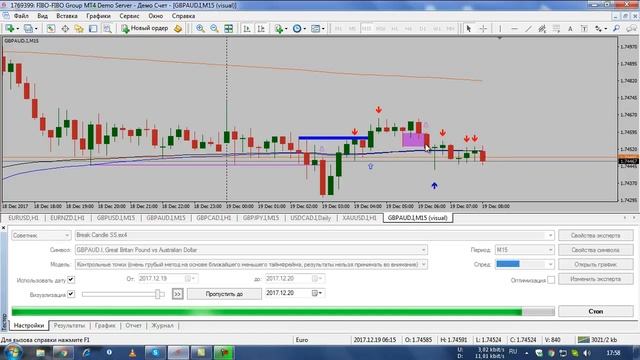Click the Стоп button
The height and width of the screenshot is (360, 640).
[596, 311]
